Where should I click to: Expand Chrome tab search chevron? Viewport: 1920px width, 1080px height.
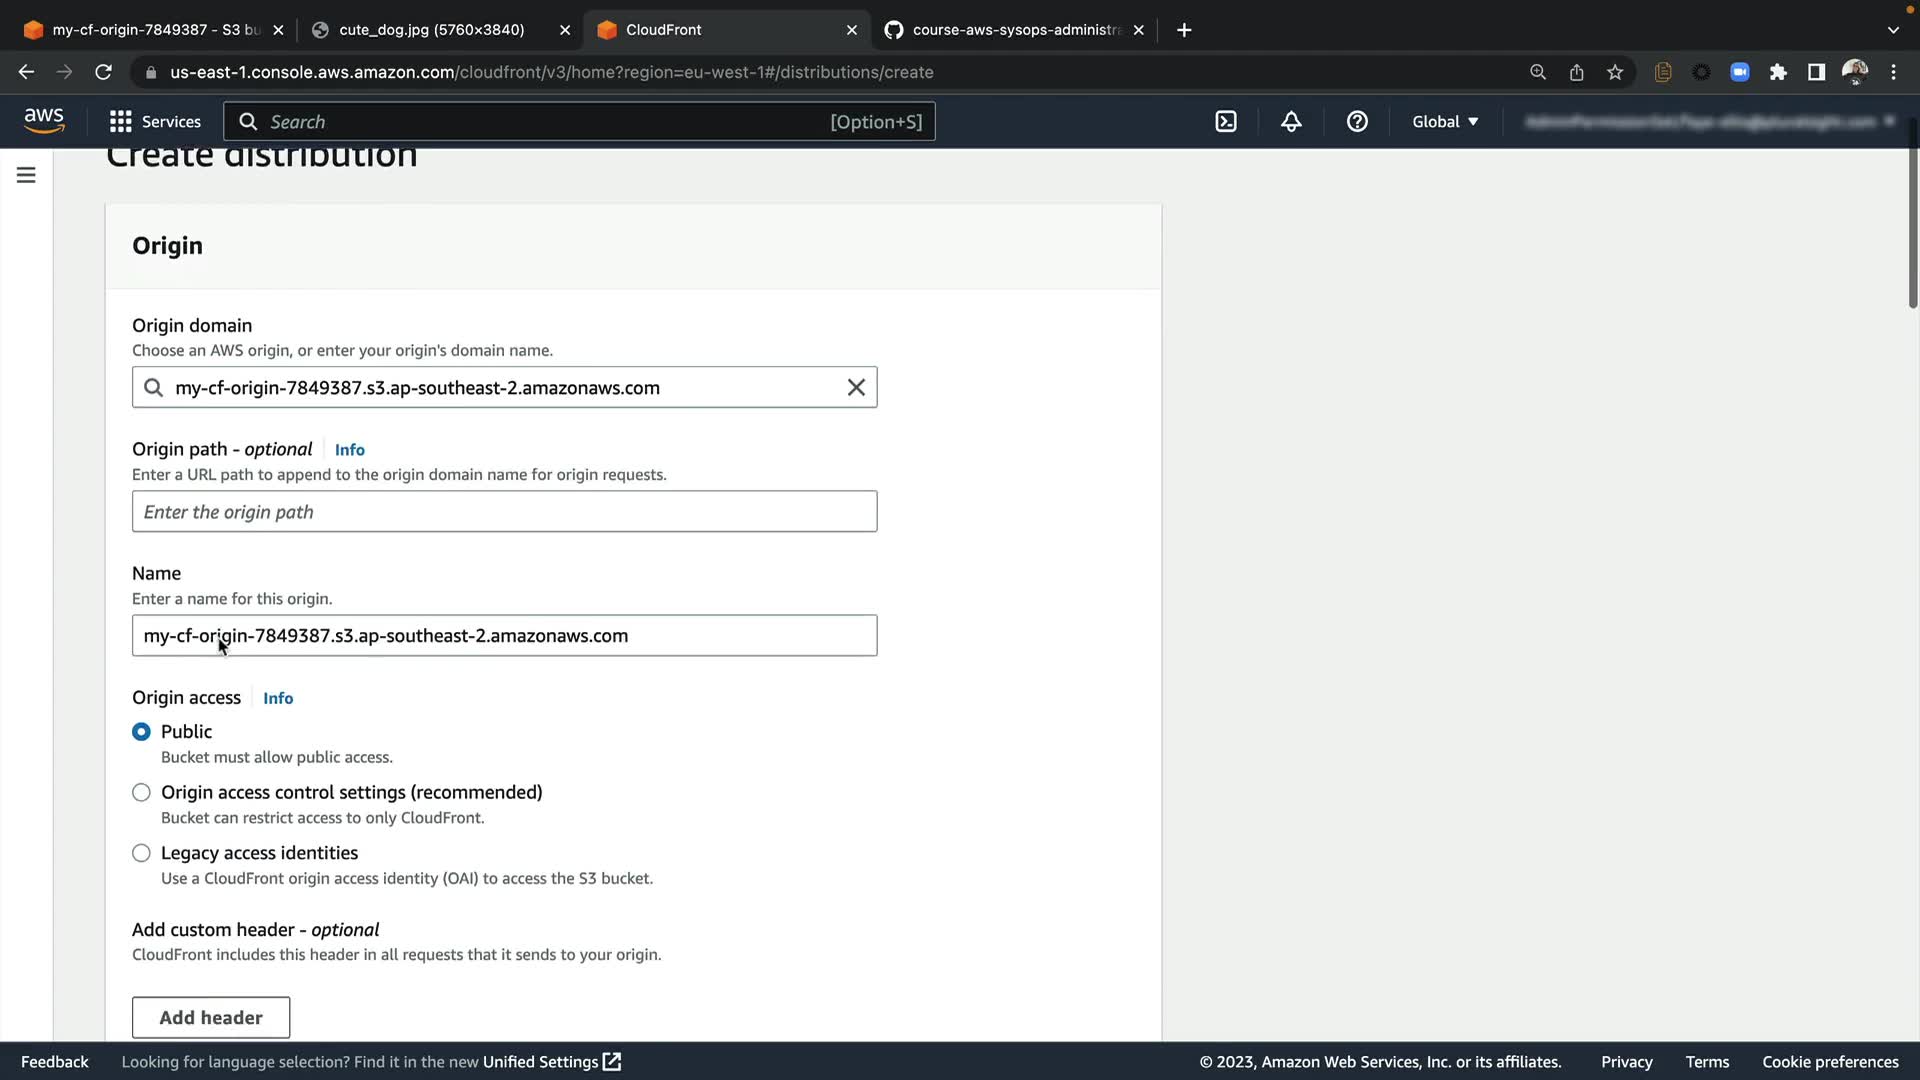click(1893, 30)
